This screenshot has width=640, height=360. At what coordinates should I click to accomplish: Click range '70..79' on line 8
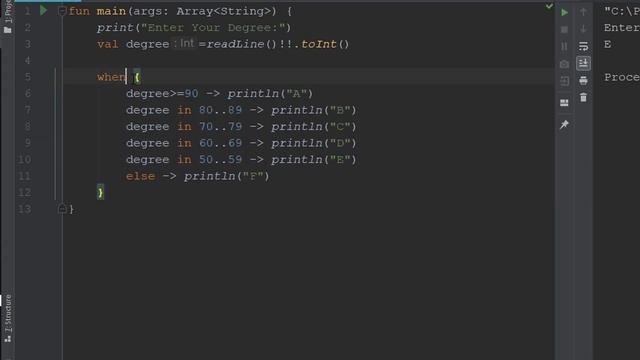[220, 127]
